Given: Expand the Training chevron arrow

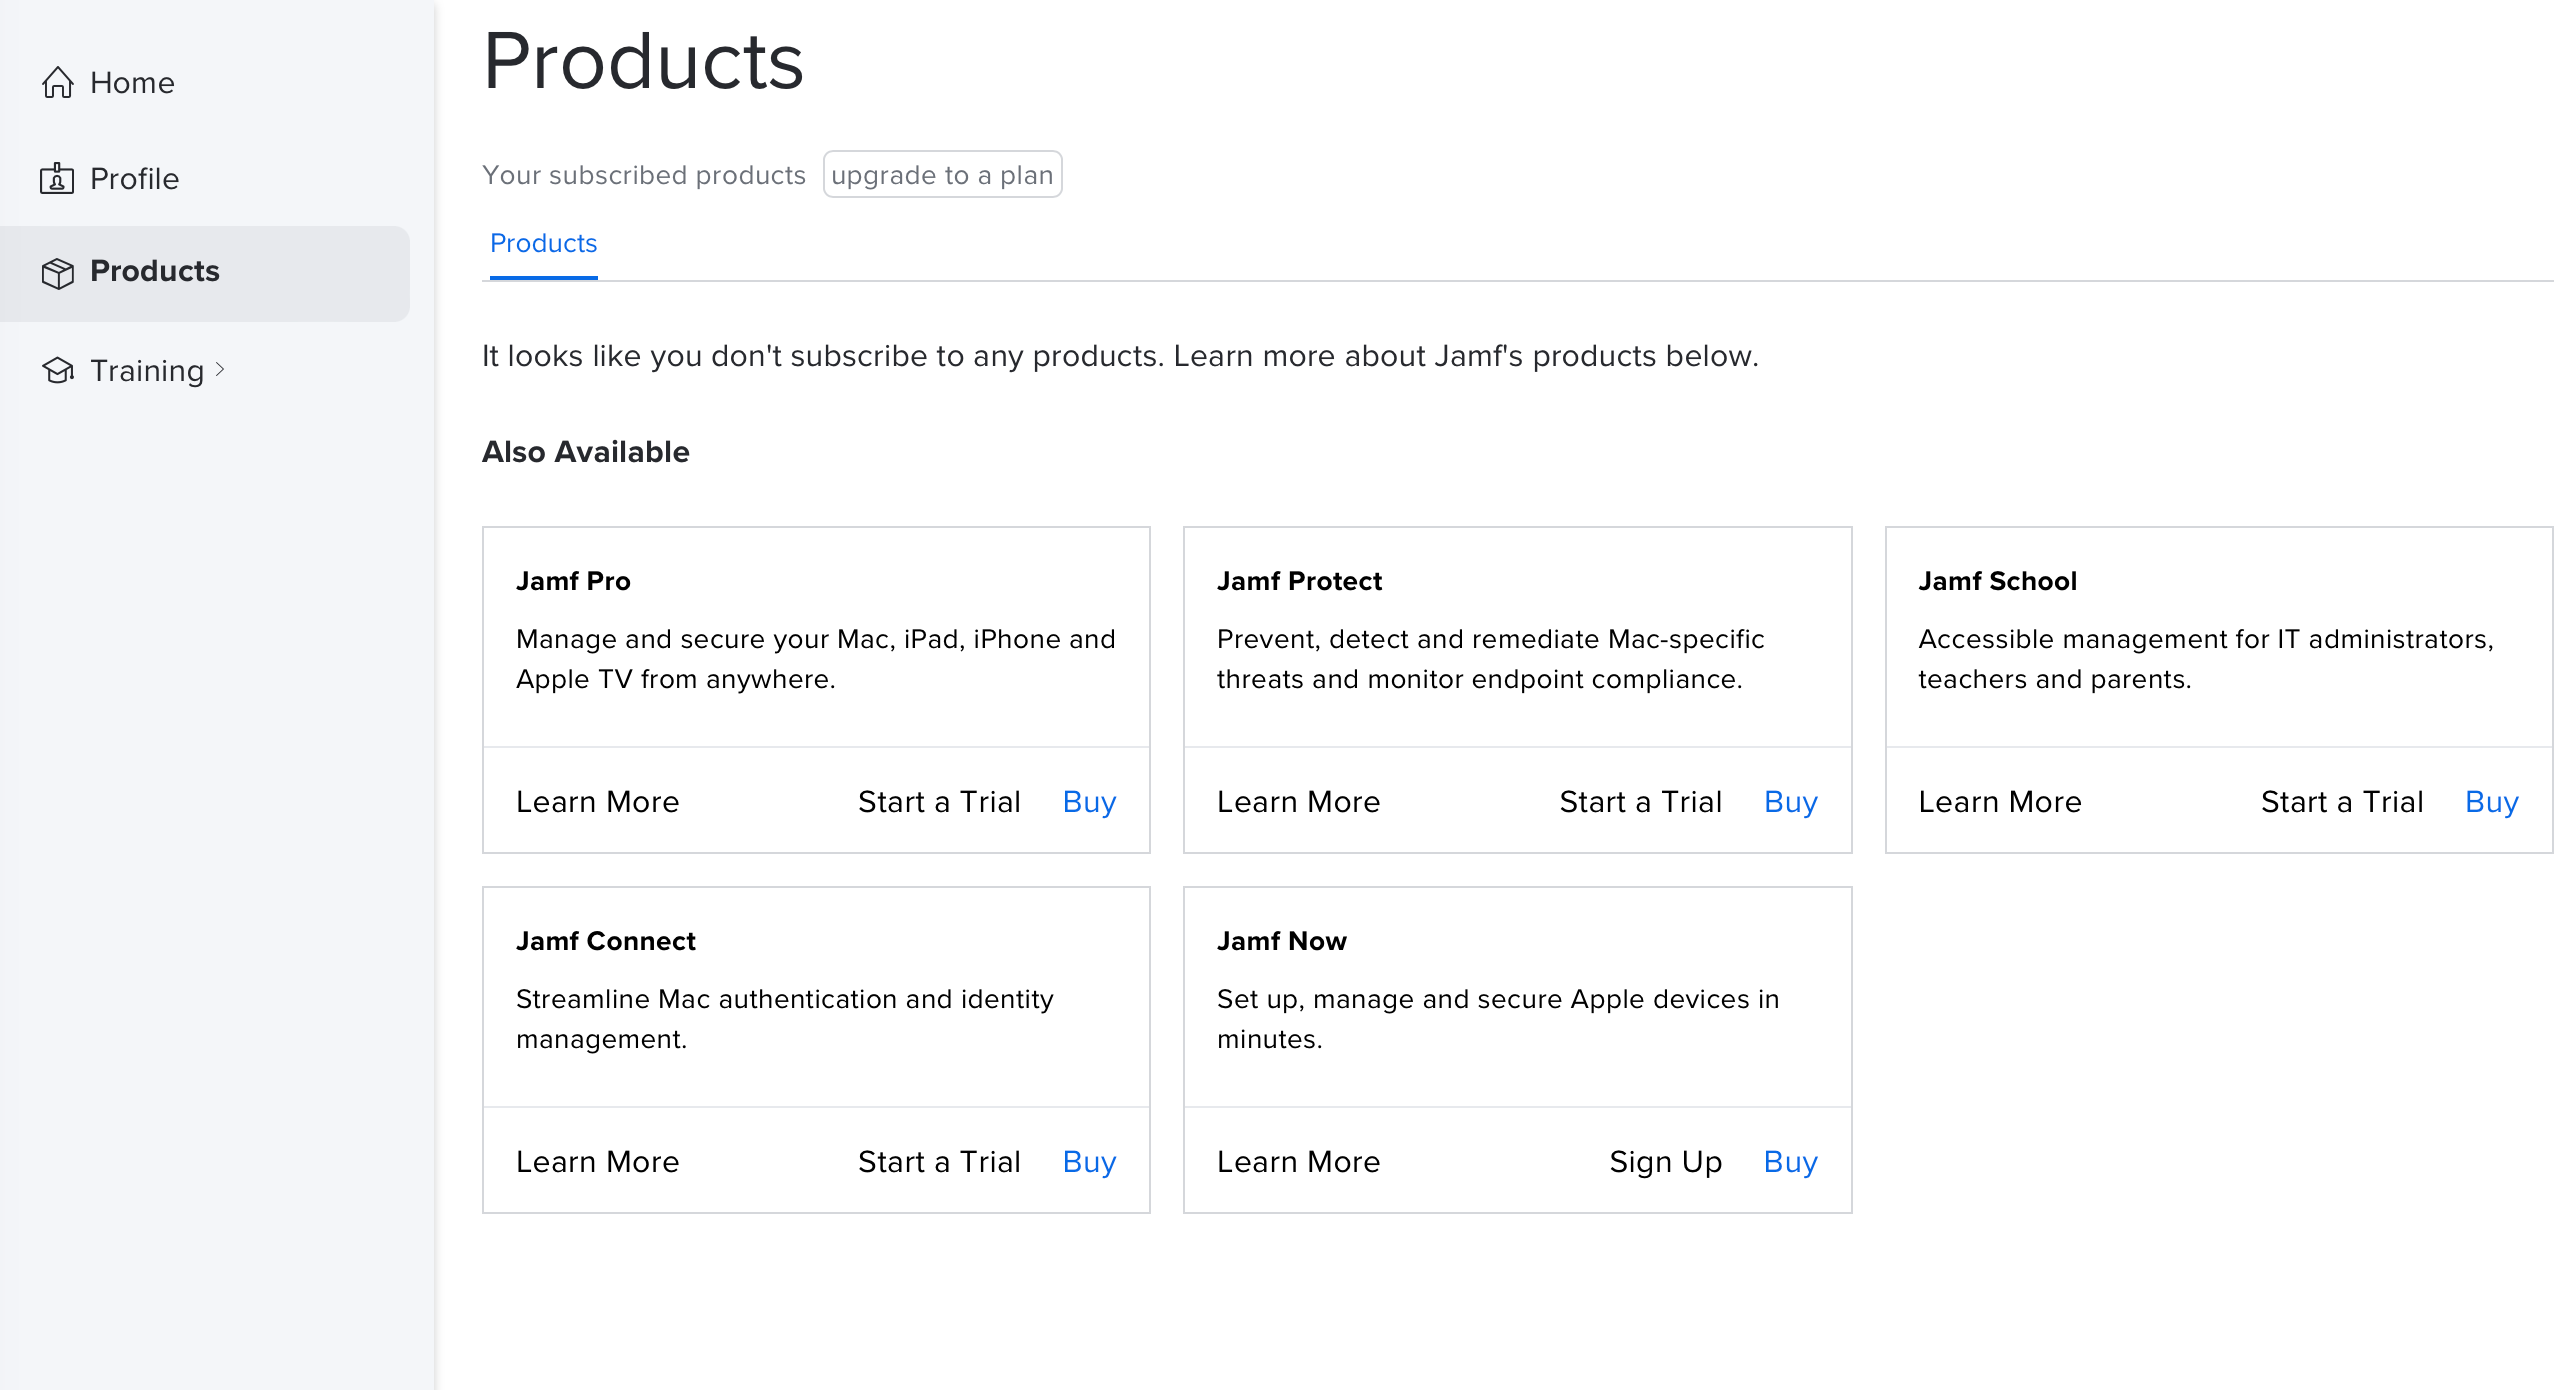Looking at the screenshot, I should (220, 369).
